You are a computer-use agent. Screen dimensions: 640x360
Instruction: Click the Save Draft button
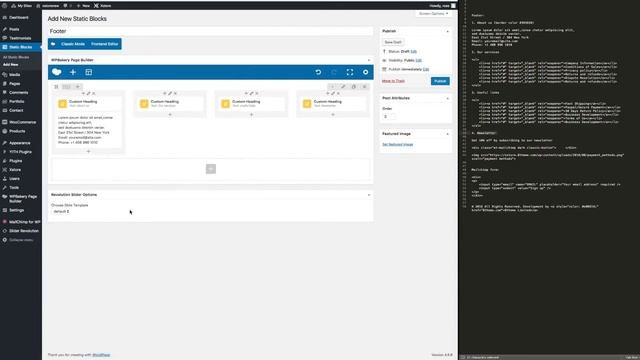(x=393, y=42)
